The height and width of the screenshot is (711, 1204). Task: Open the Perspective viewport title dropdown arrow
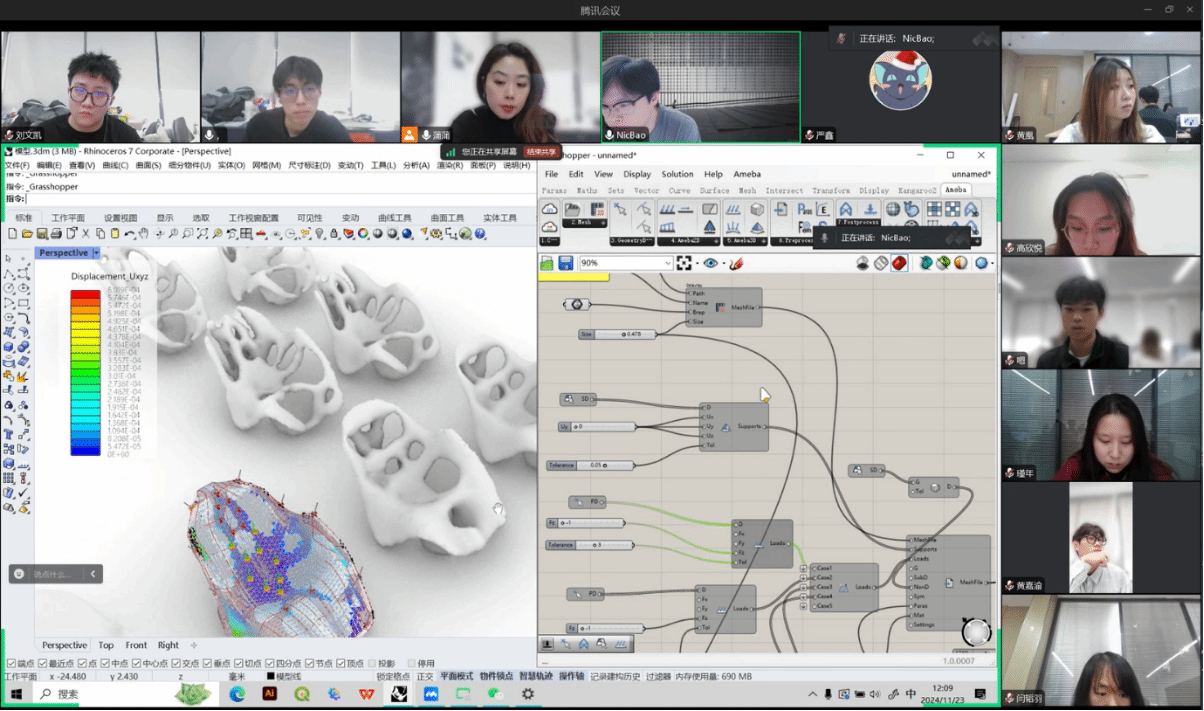coord(97,253)
